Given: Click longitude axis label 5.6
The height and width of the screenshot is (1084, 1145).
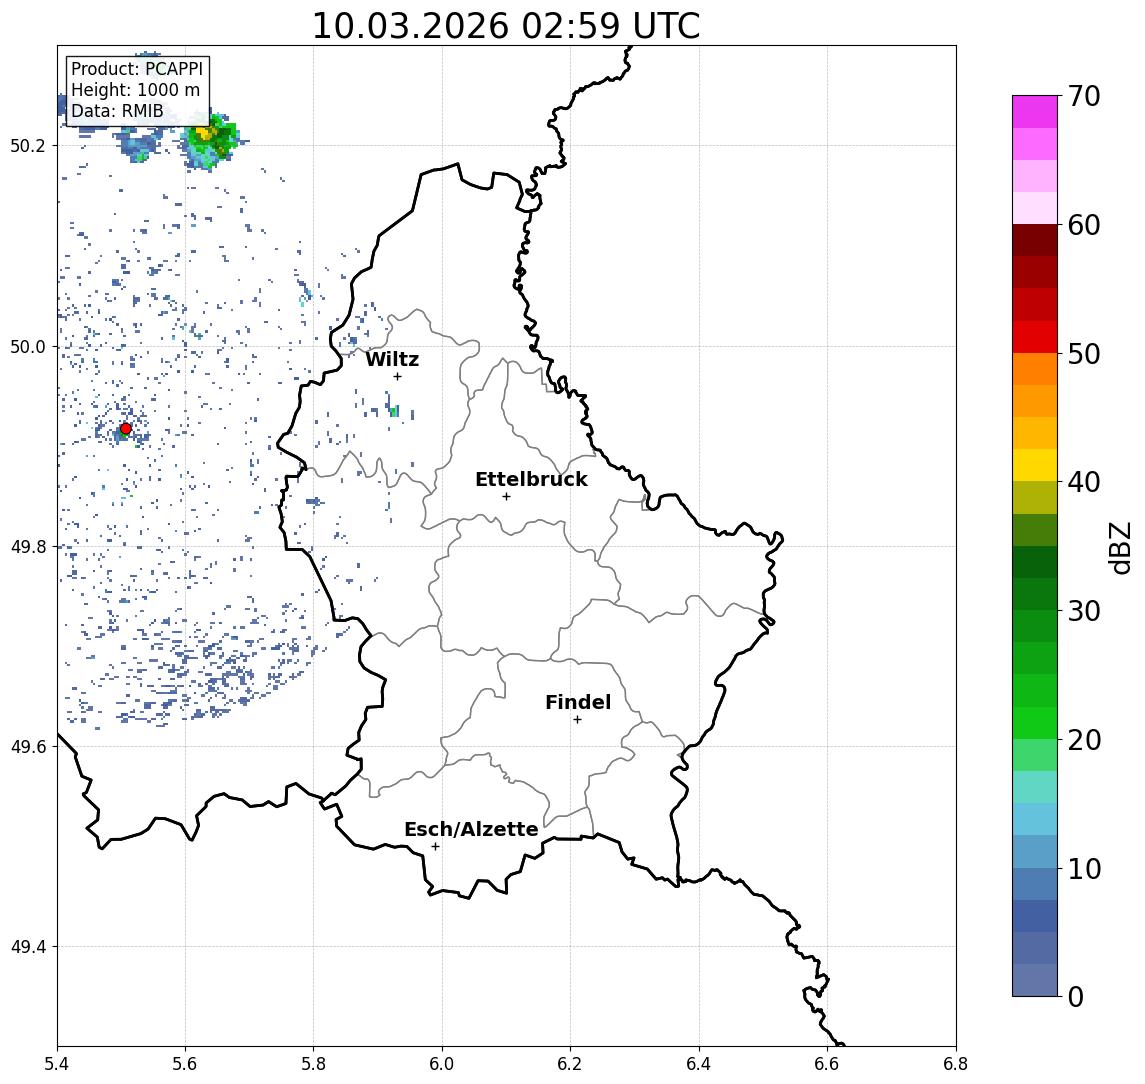Looking at the screenshot, I should [x=185, y=1064].
